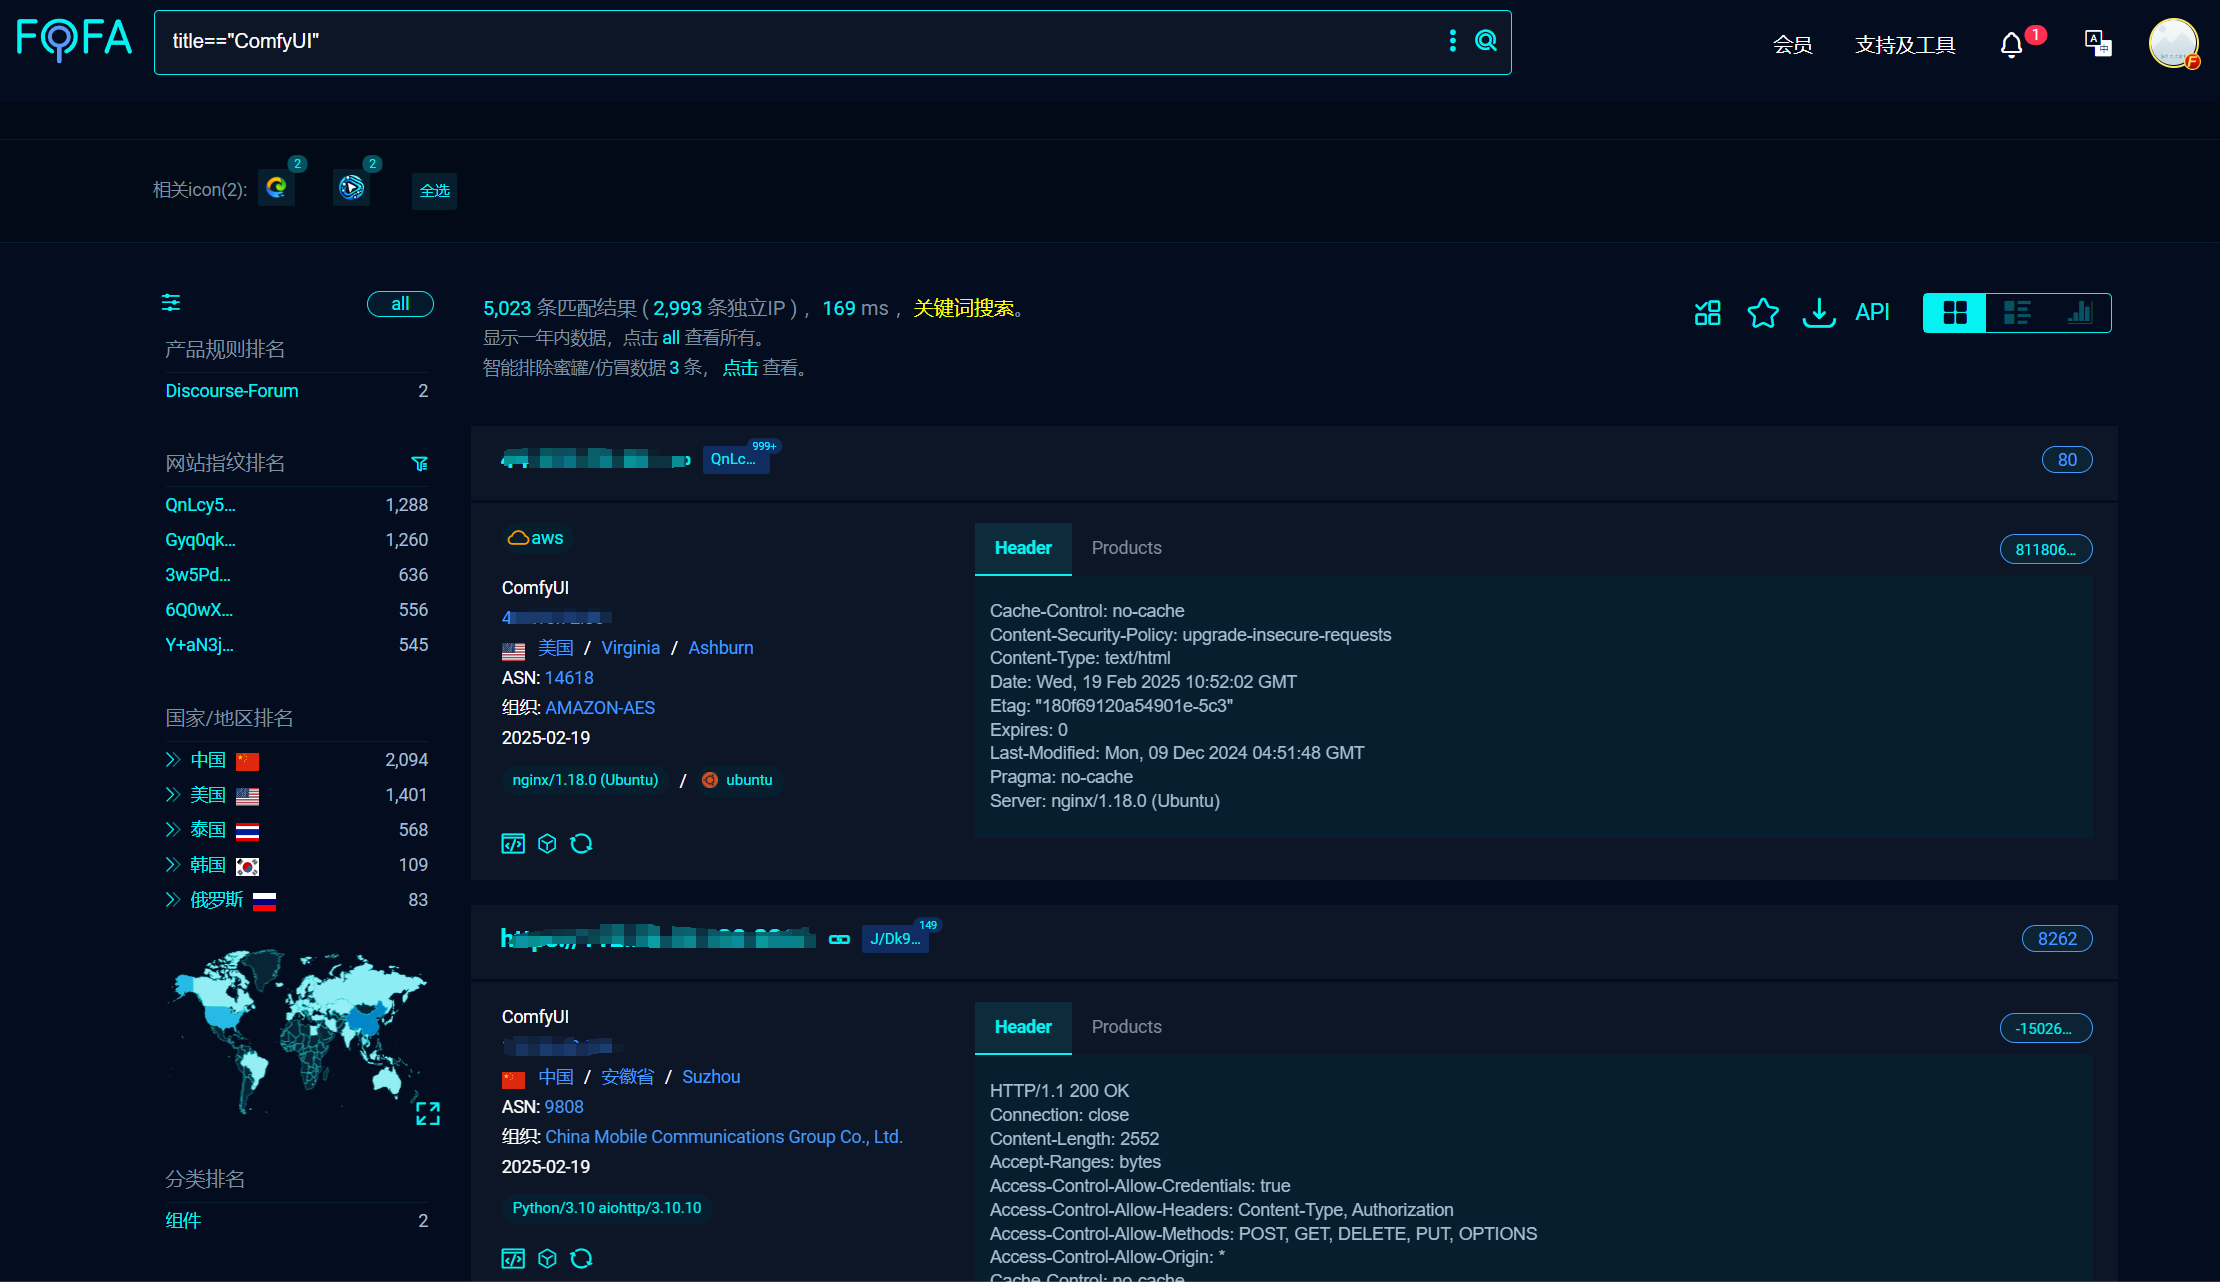2220x1282 pixels.
Task: Click the 全选 select-all button
Action: tap(434, 191)
